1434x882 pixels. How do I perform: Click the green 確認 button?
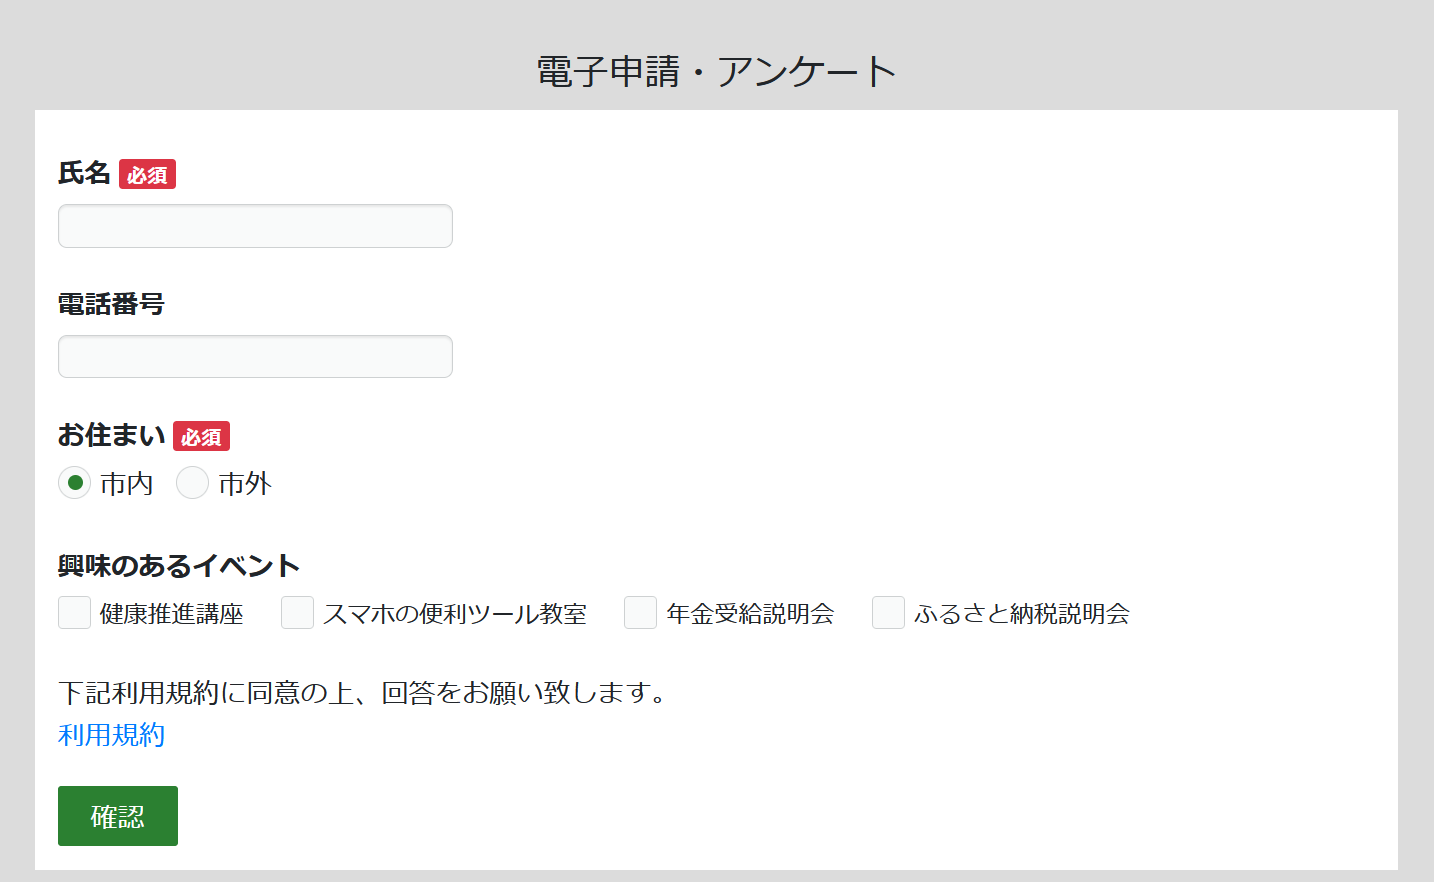point(118,816)
